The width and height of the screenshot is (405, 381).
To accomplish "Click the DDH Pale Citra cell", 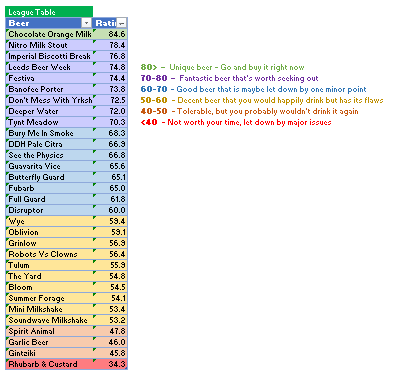I will pyautogui.click(x=50, y=144).
